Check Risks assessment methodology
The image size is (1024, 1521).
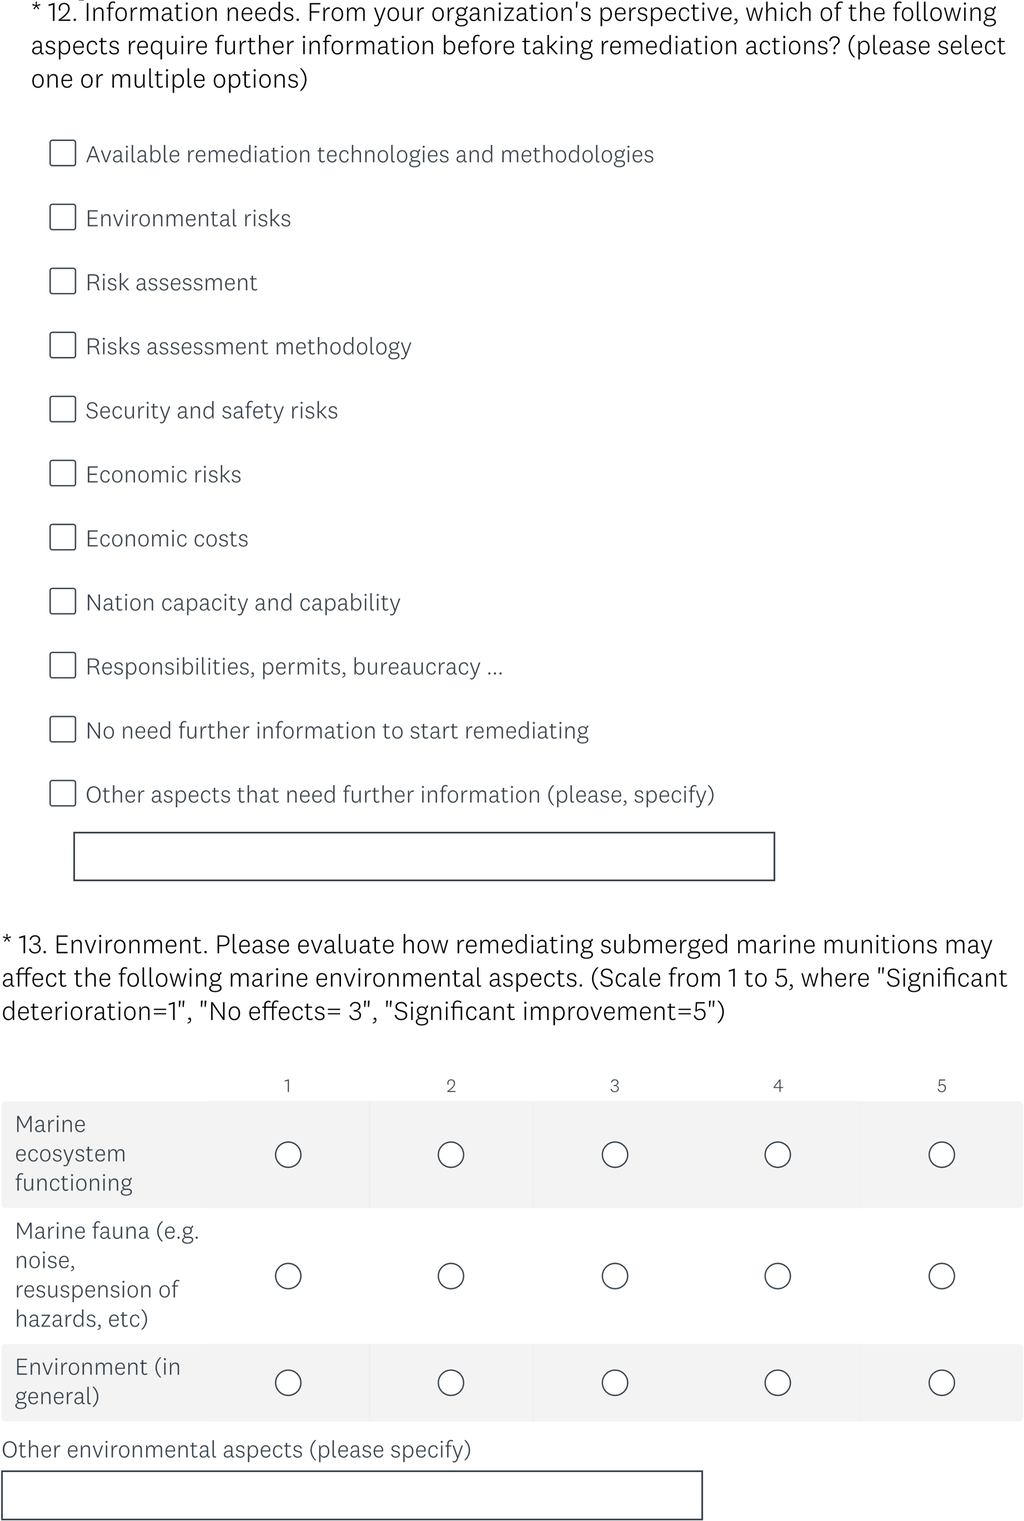63,345
